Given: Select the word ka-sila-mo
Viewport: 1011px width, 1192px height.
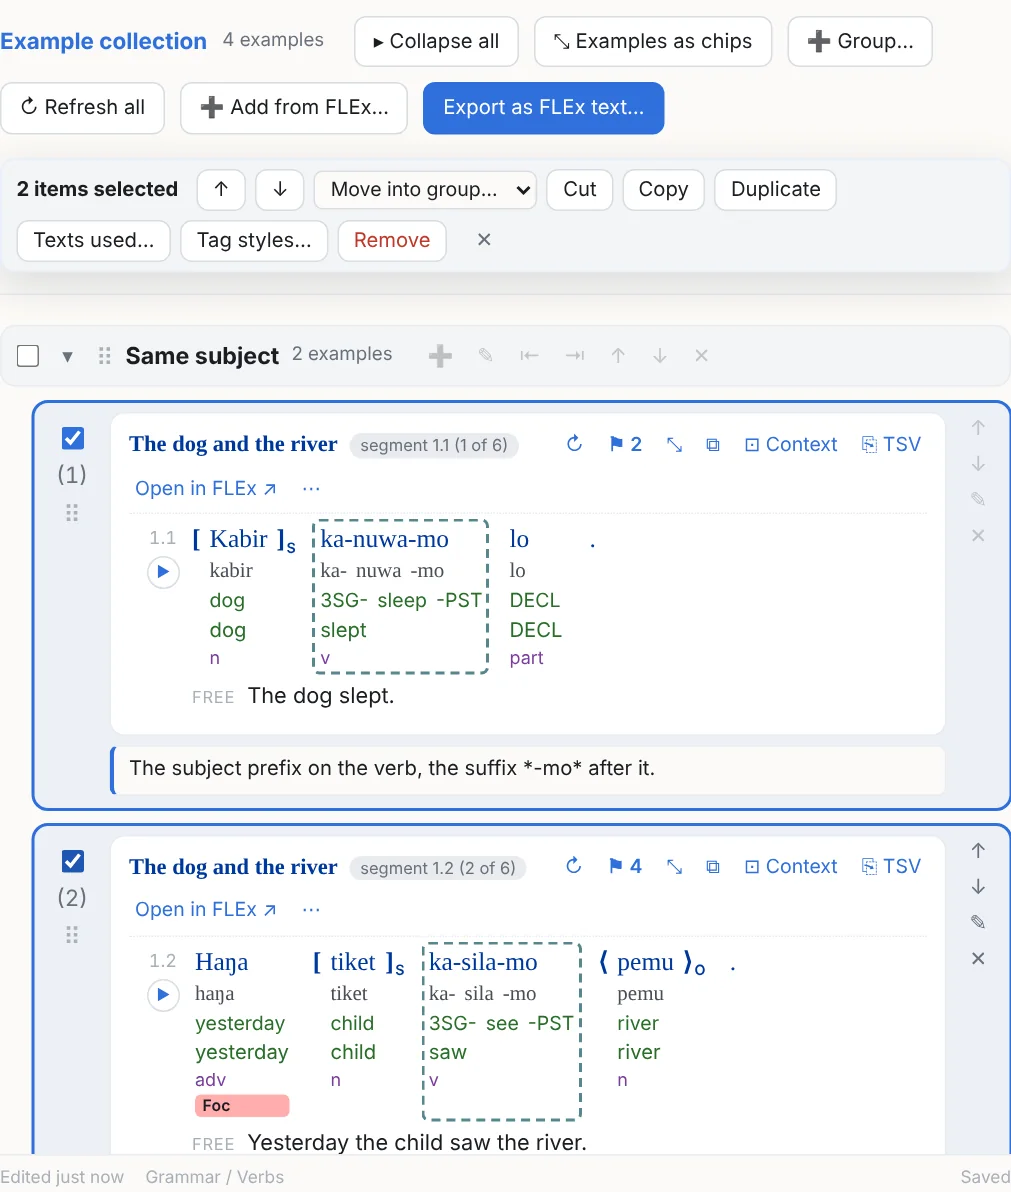Looking at the screenshot, I should 483,962.
